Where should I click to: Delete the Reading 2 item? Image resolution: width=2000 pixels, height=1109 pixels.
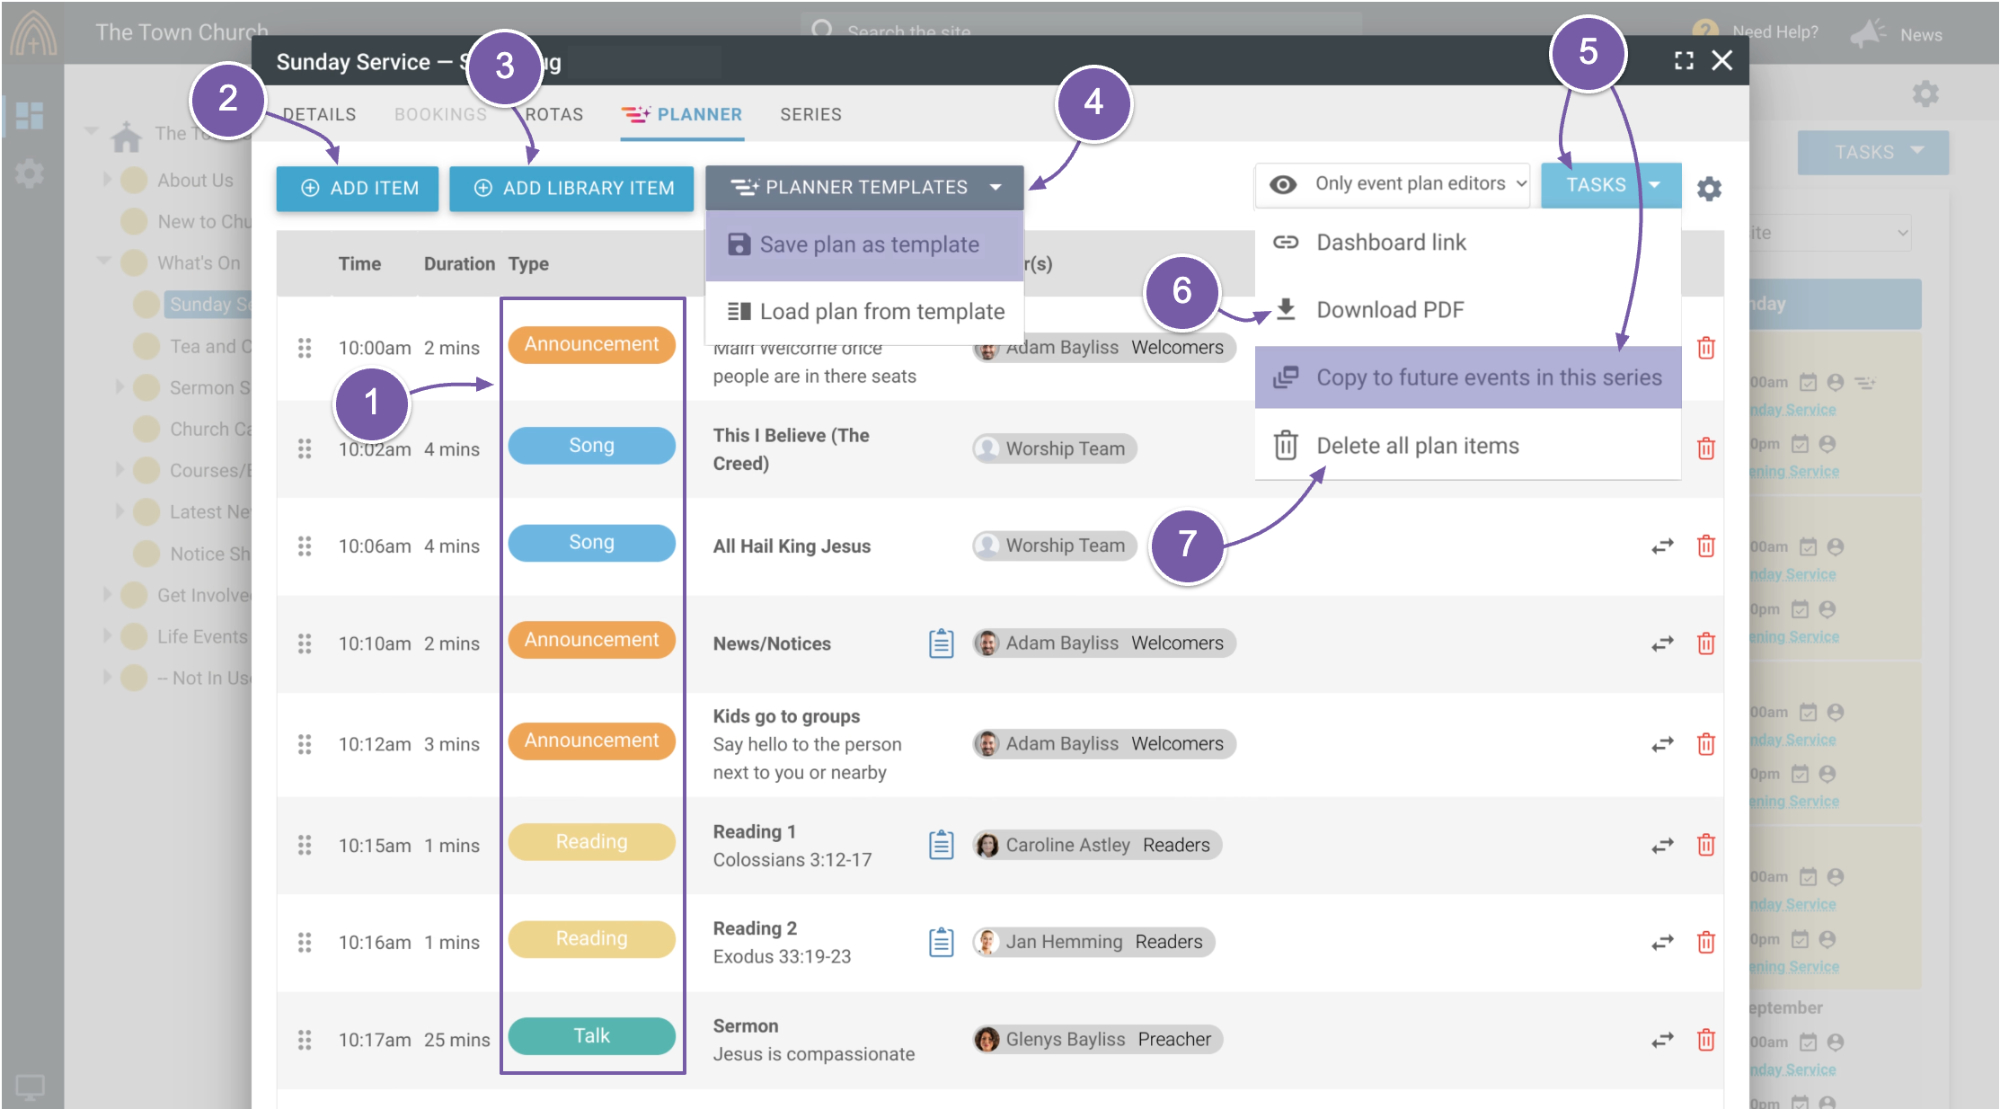[x=1706, y=942]
